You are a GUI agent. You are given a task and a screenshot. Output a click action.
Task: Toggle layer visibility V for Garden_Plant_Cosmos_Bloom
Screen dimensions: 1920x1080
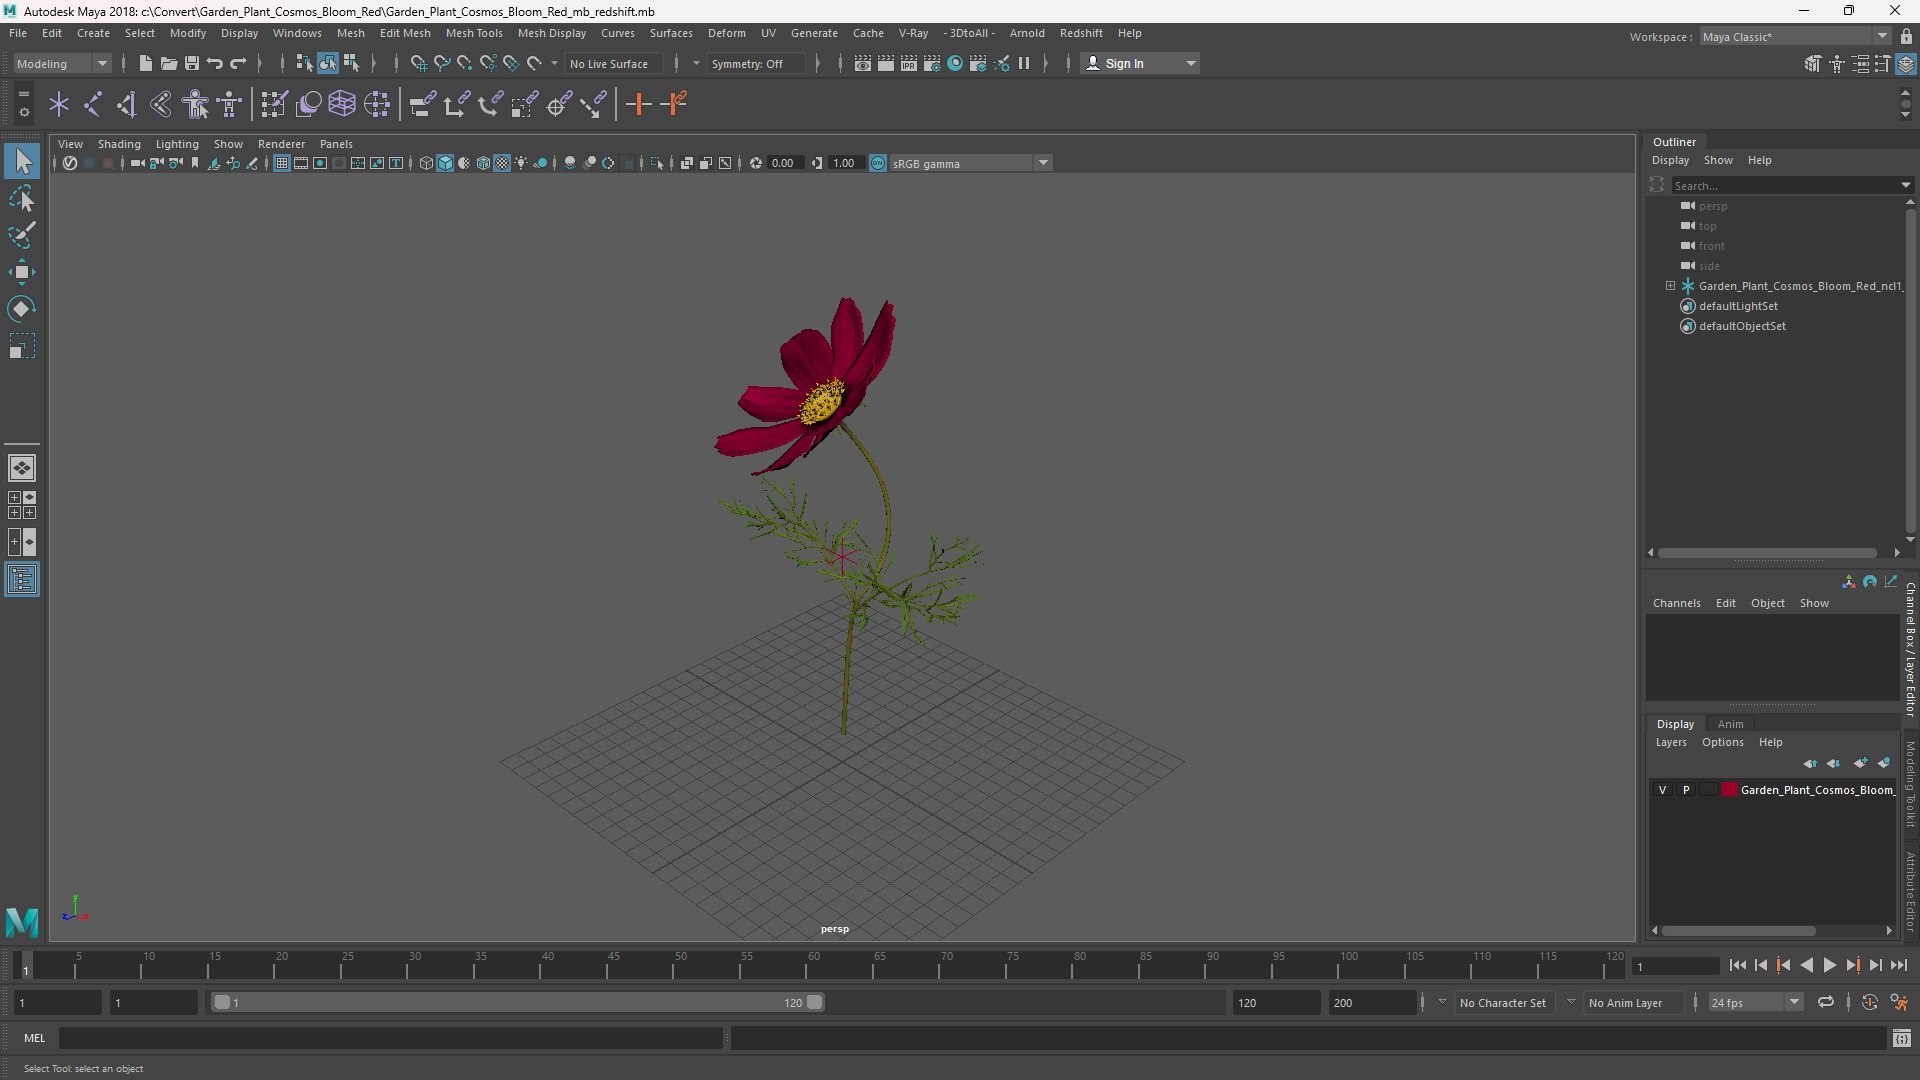[x=1663, y=790]
